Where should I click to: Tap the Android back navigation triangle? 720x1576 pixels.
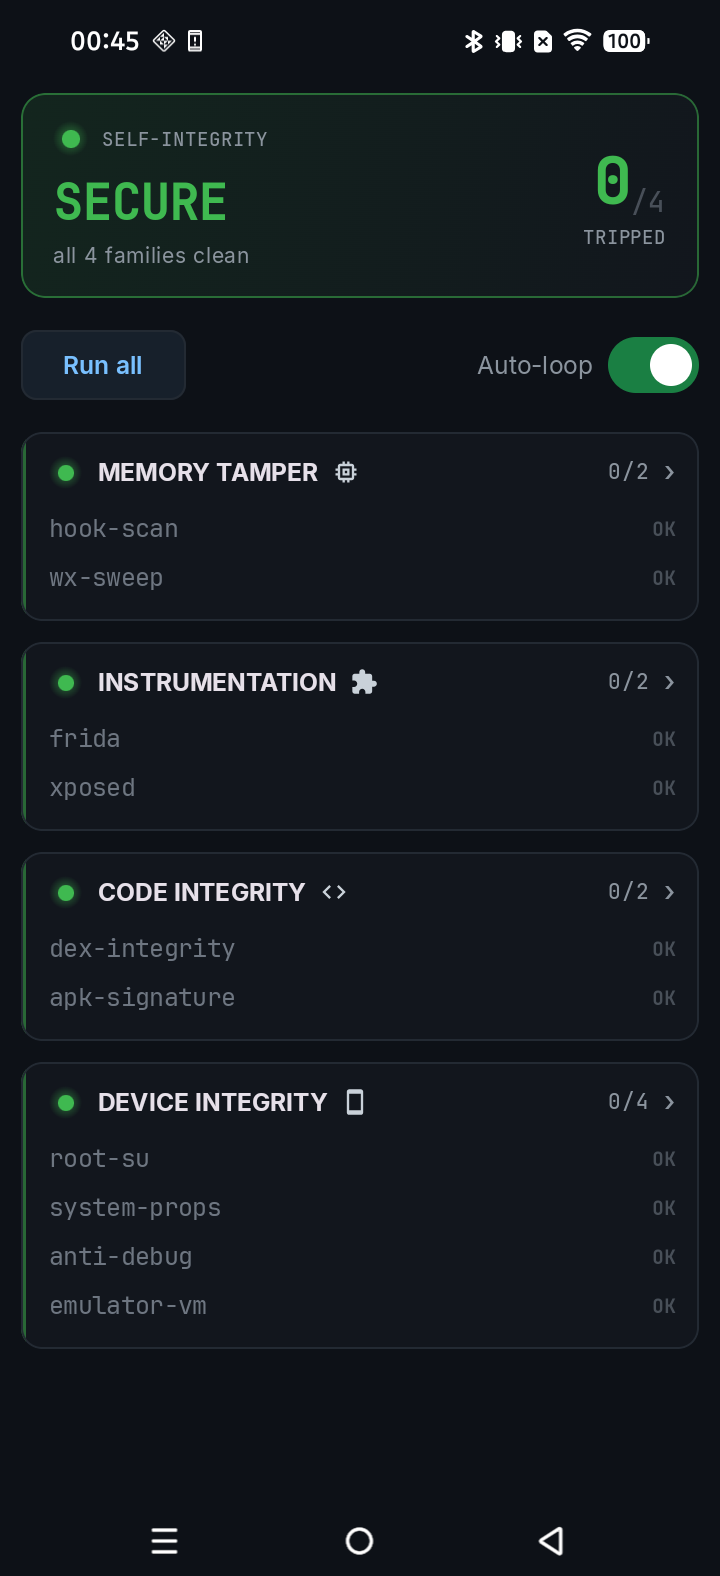[551, 1541]
